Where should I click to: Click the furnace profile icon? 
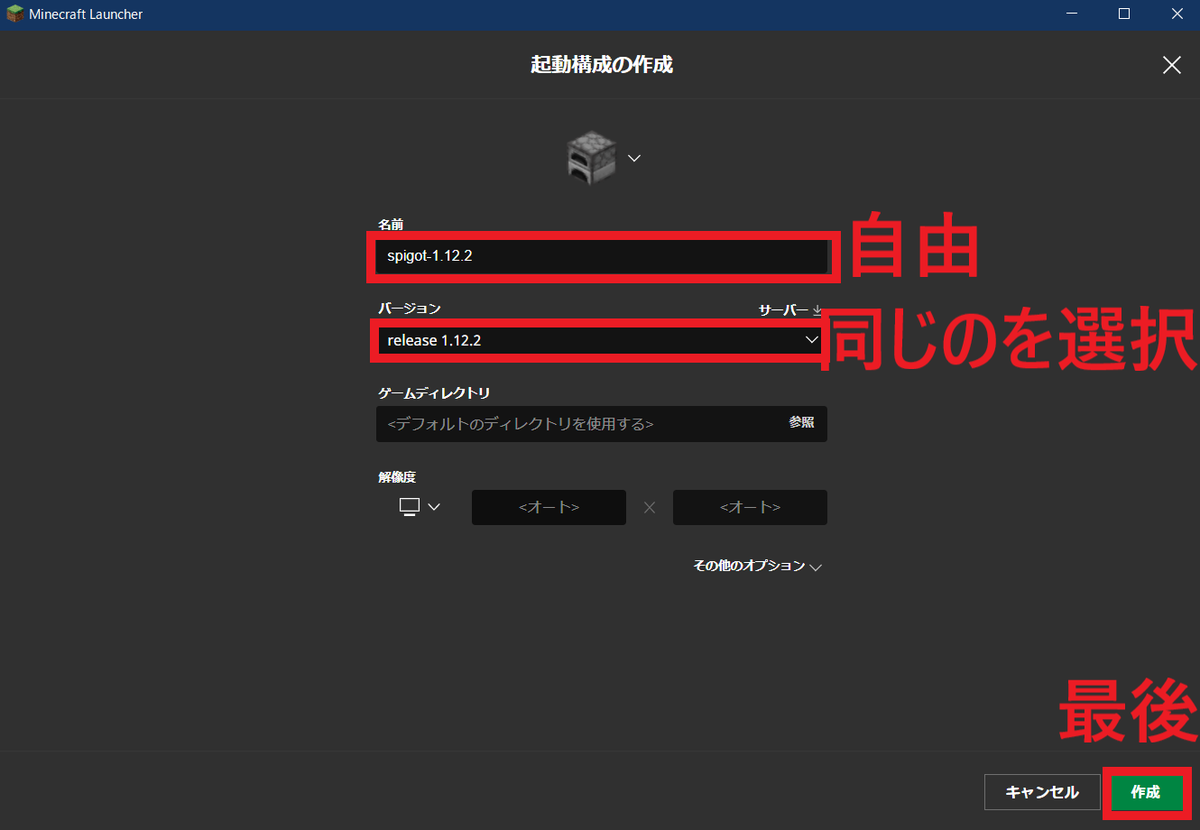coord(590,158)
